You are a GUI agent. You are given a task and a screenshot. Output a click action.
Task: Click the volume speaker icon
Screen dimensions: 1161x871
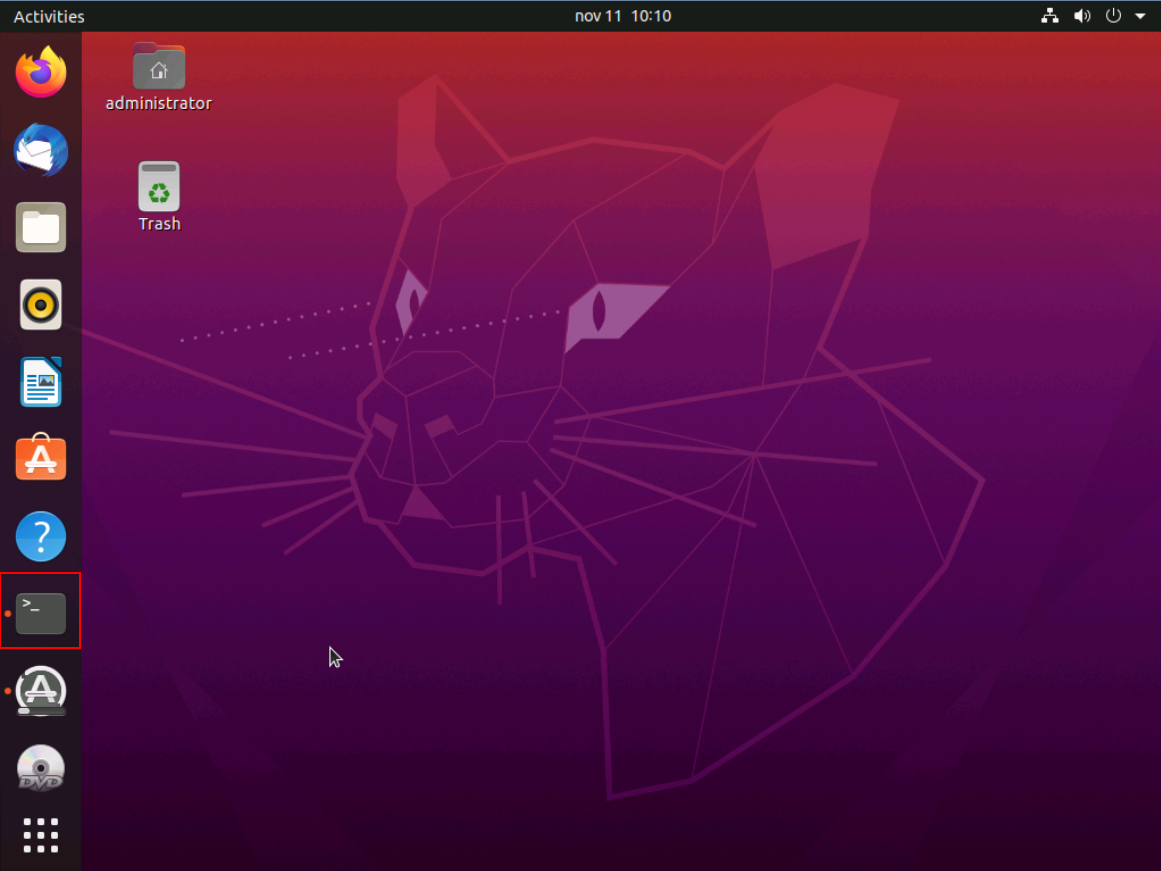(x=1082, y=16)
